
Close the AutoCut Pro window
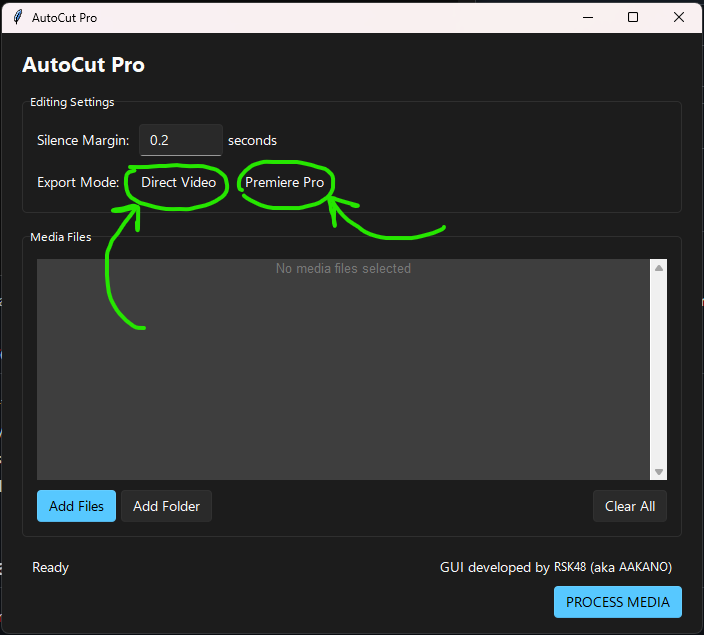(679, 18)
